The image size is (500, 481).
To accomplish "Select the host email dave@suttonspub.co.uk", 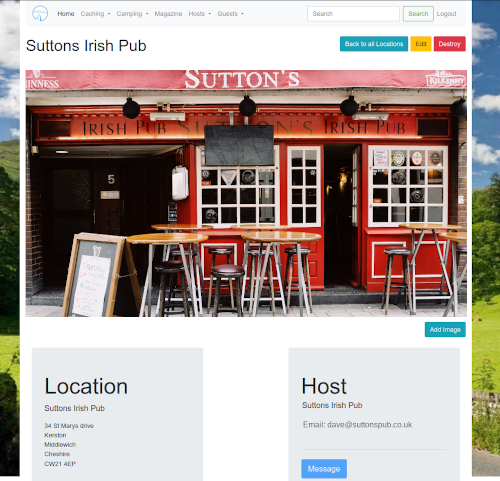I will click(x=369, y=425).
